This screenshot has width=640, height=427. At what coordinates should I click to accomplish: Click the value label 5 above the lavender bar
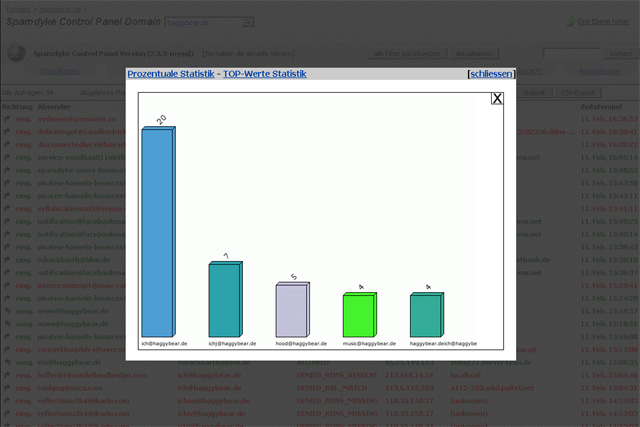pos(294,277)
